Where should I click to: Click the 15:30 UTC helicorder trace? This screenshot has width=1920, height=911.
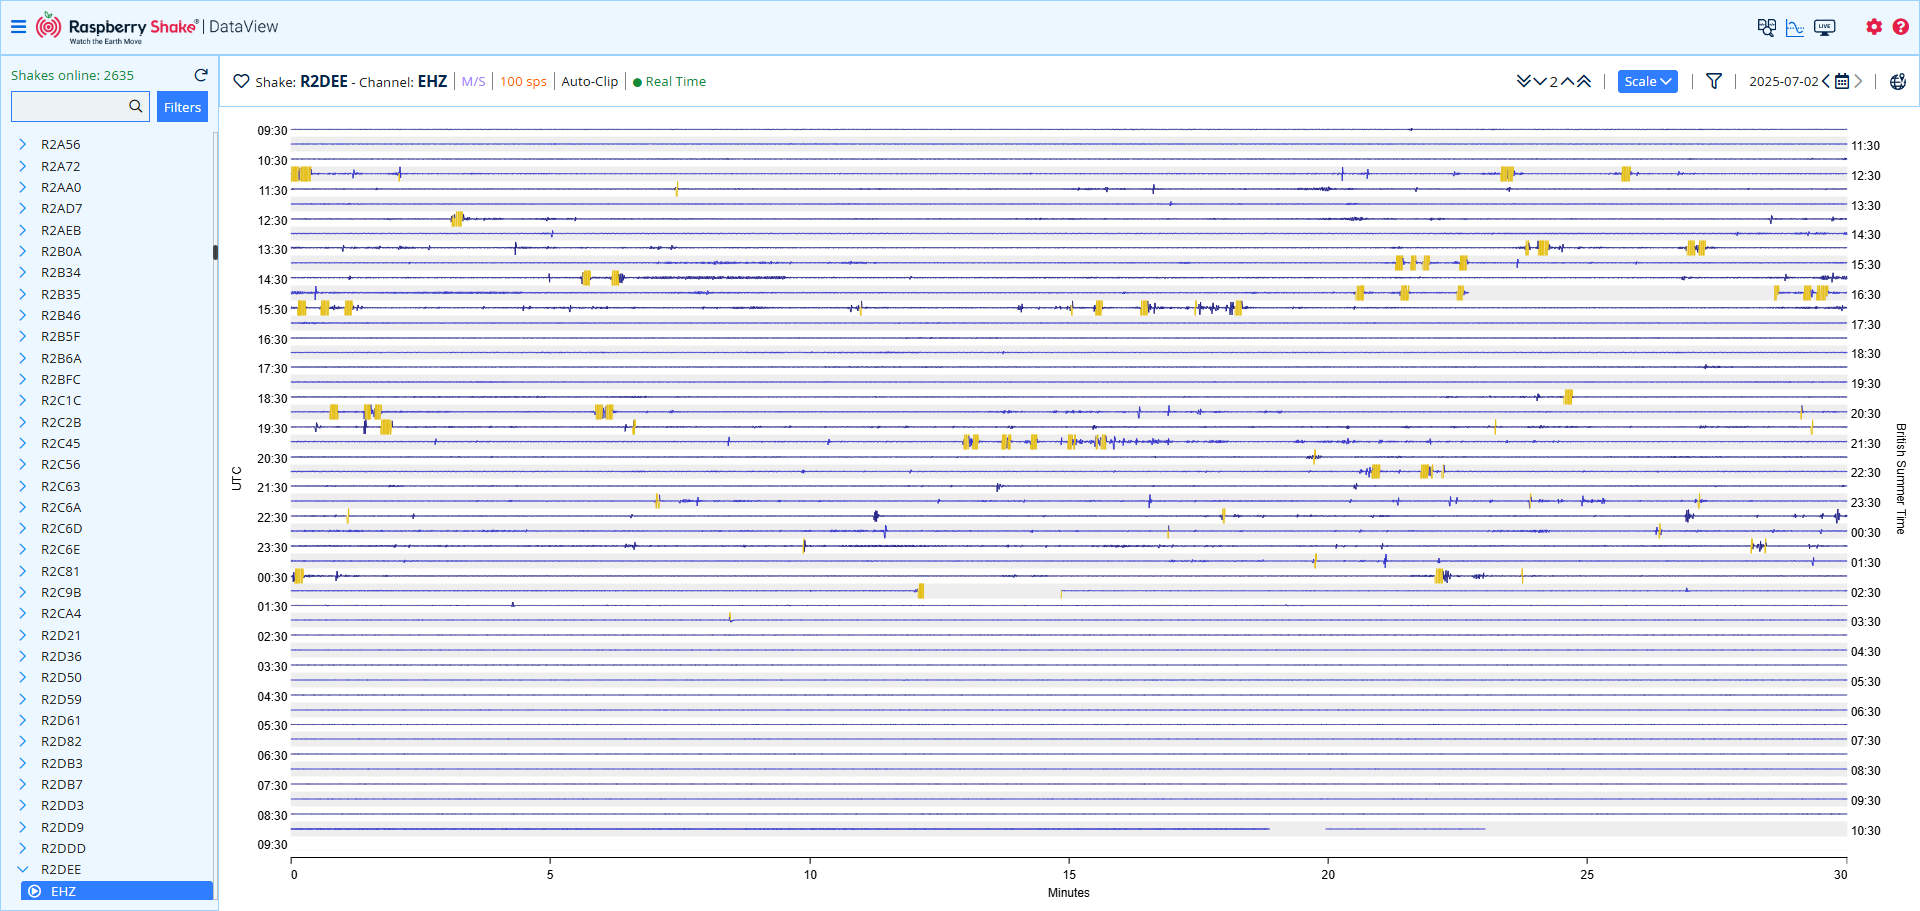click(1068, 308)
